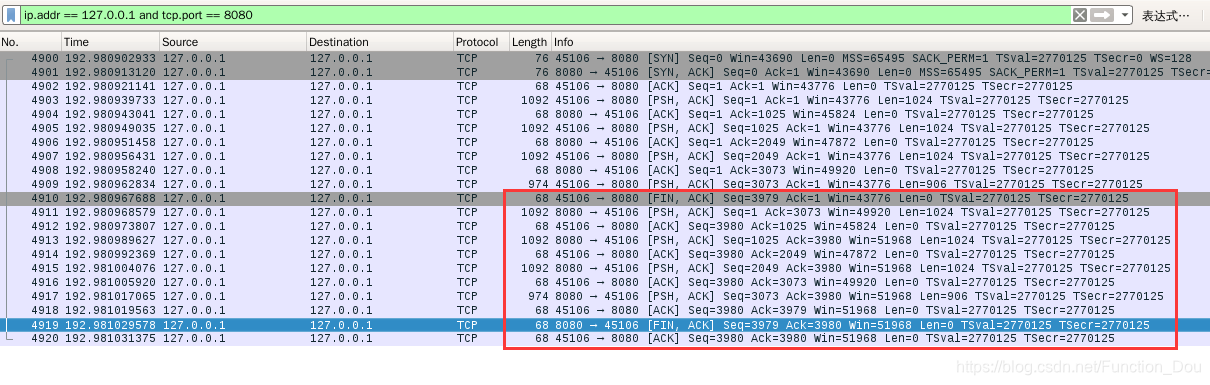Select packet number 4916

click(x=605, y=283)
